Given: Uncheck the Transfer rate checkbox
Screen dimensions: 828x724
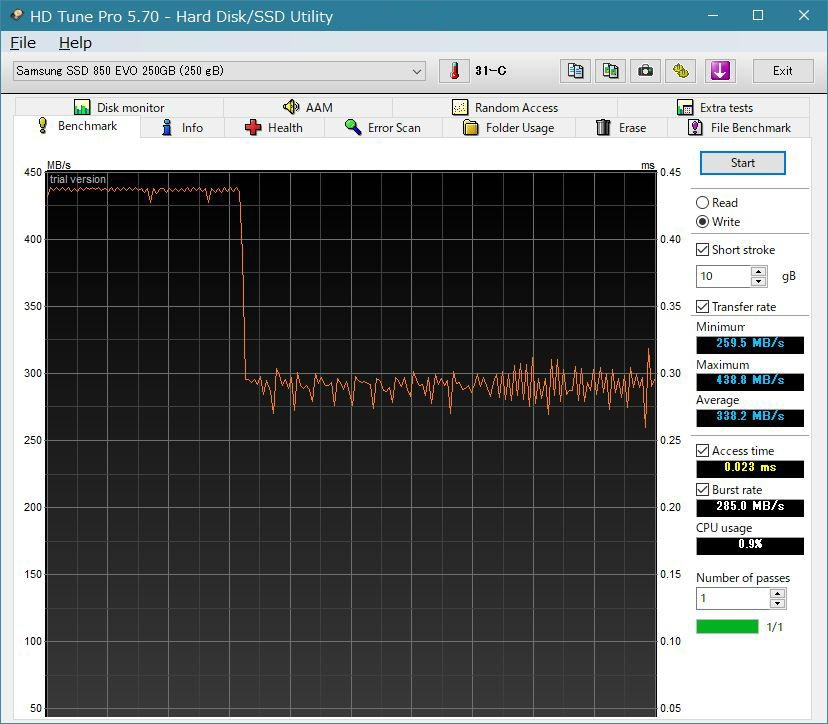Looking at the screenshot, I should 703,307.
